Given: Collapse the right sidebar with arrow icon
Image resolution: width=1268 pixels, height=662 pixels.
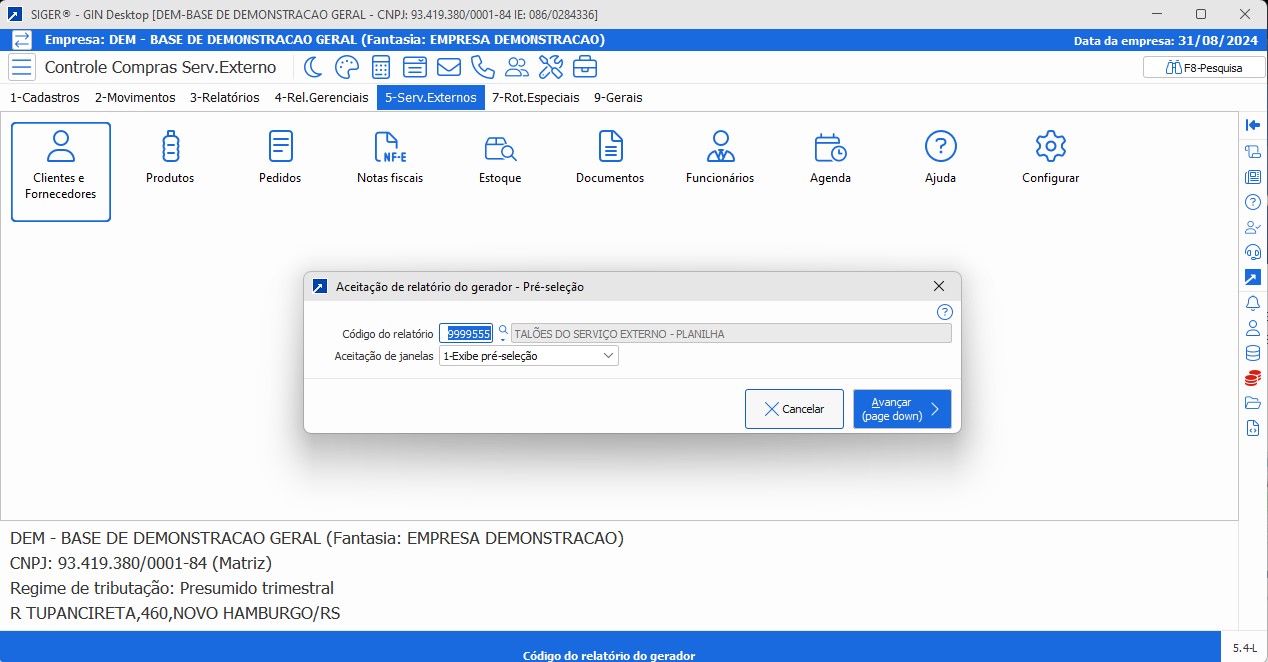Looking at the screenshot, I should coord(1252,125).
